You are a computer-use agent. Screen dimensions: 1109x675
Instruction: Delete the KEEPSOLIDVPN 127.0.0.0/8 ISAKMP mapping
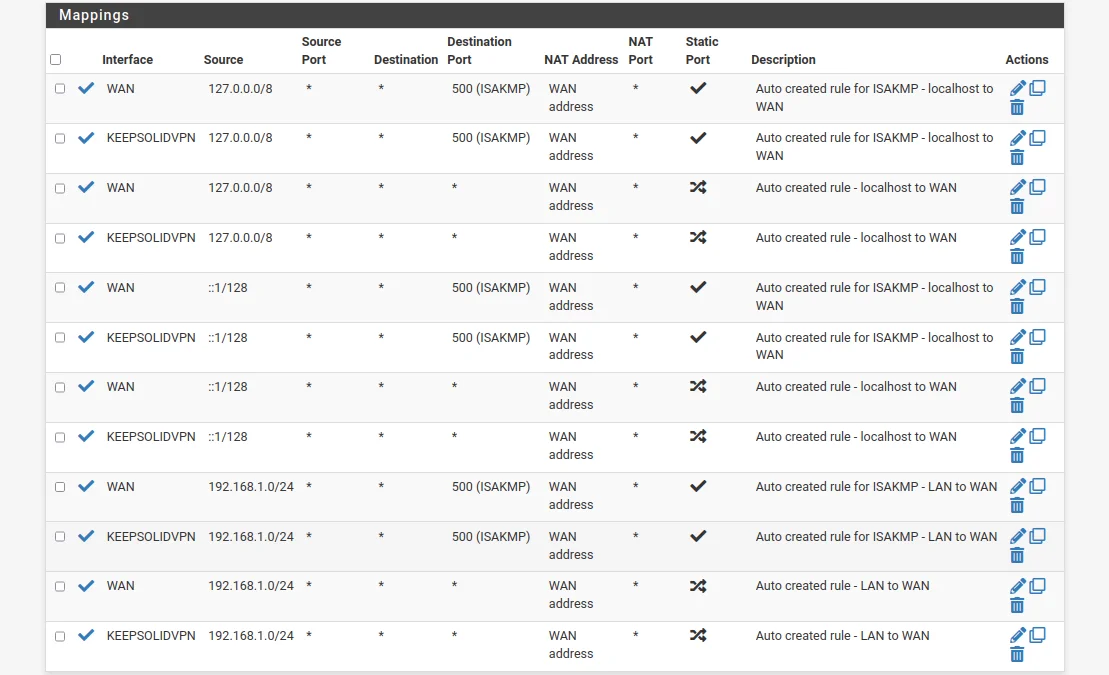pyautogui.click(x=1017, y=157)
